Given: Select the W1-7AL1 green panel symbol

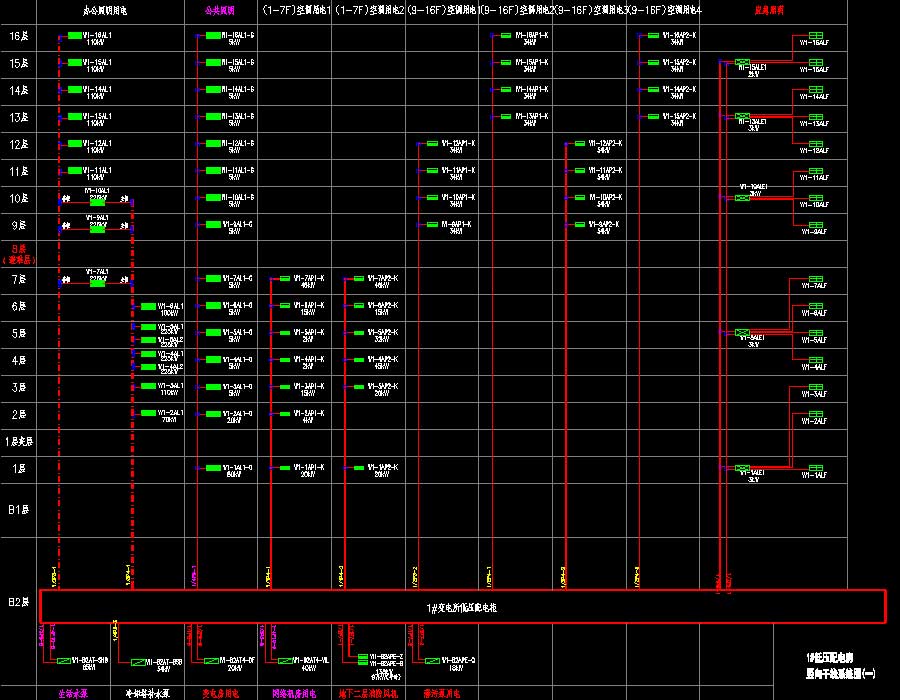Looking at the screenshot, I should pos(98,283).
